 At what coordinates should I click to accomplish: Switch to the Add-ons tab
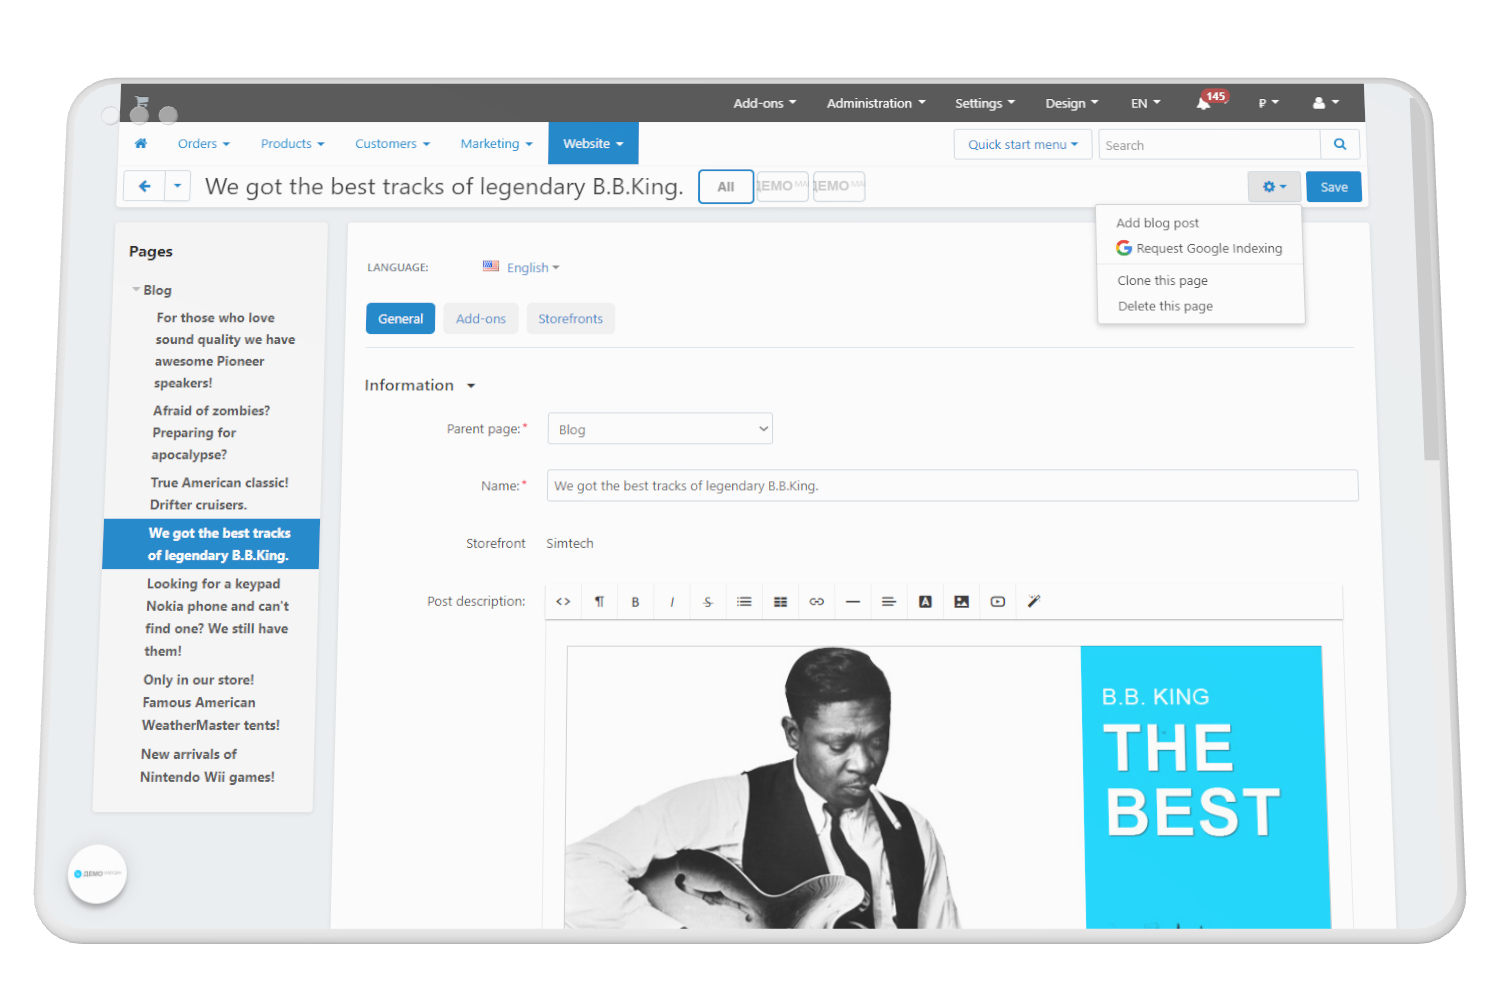(481, 319)
